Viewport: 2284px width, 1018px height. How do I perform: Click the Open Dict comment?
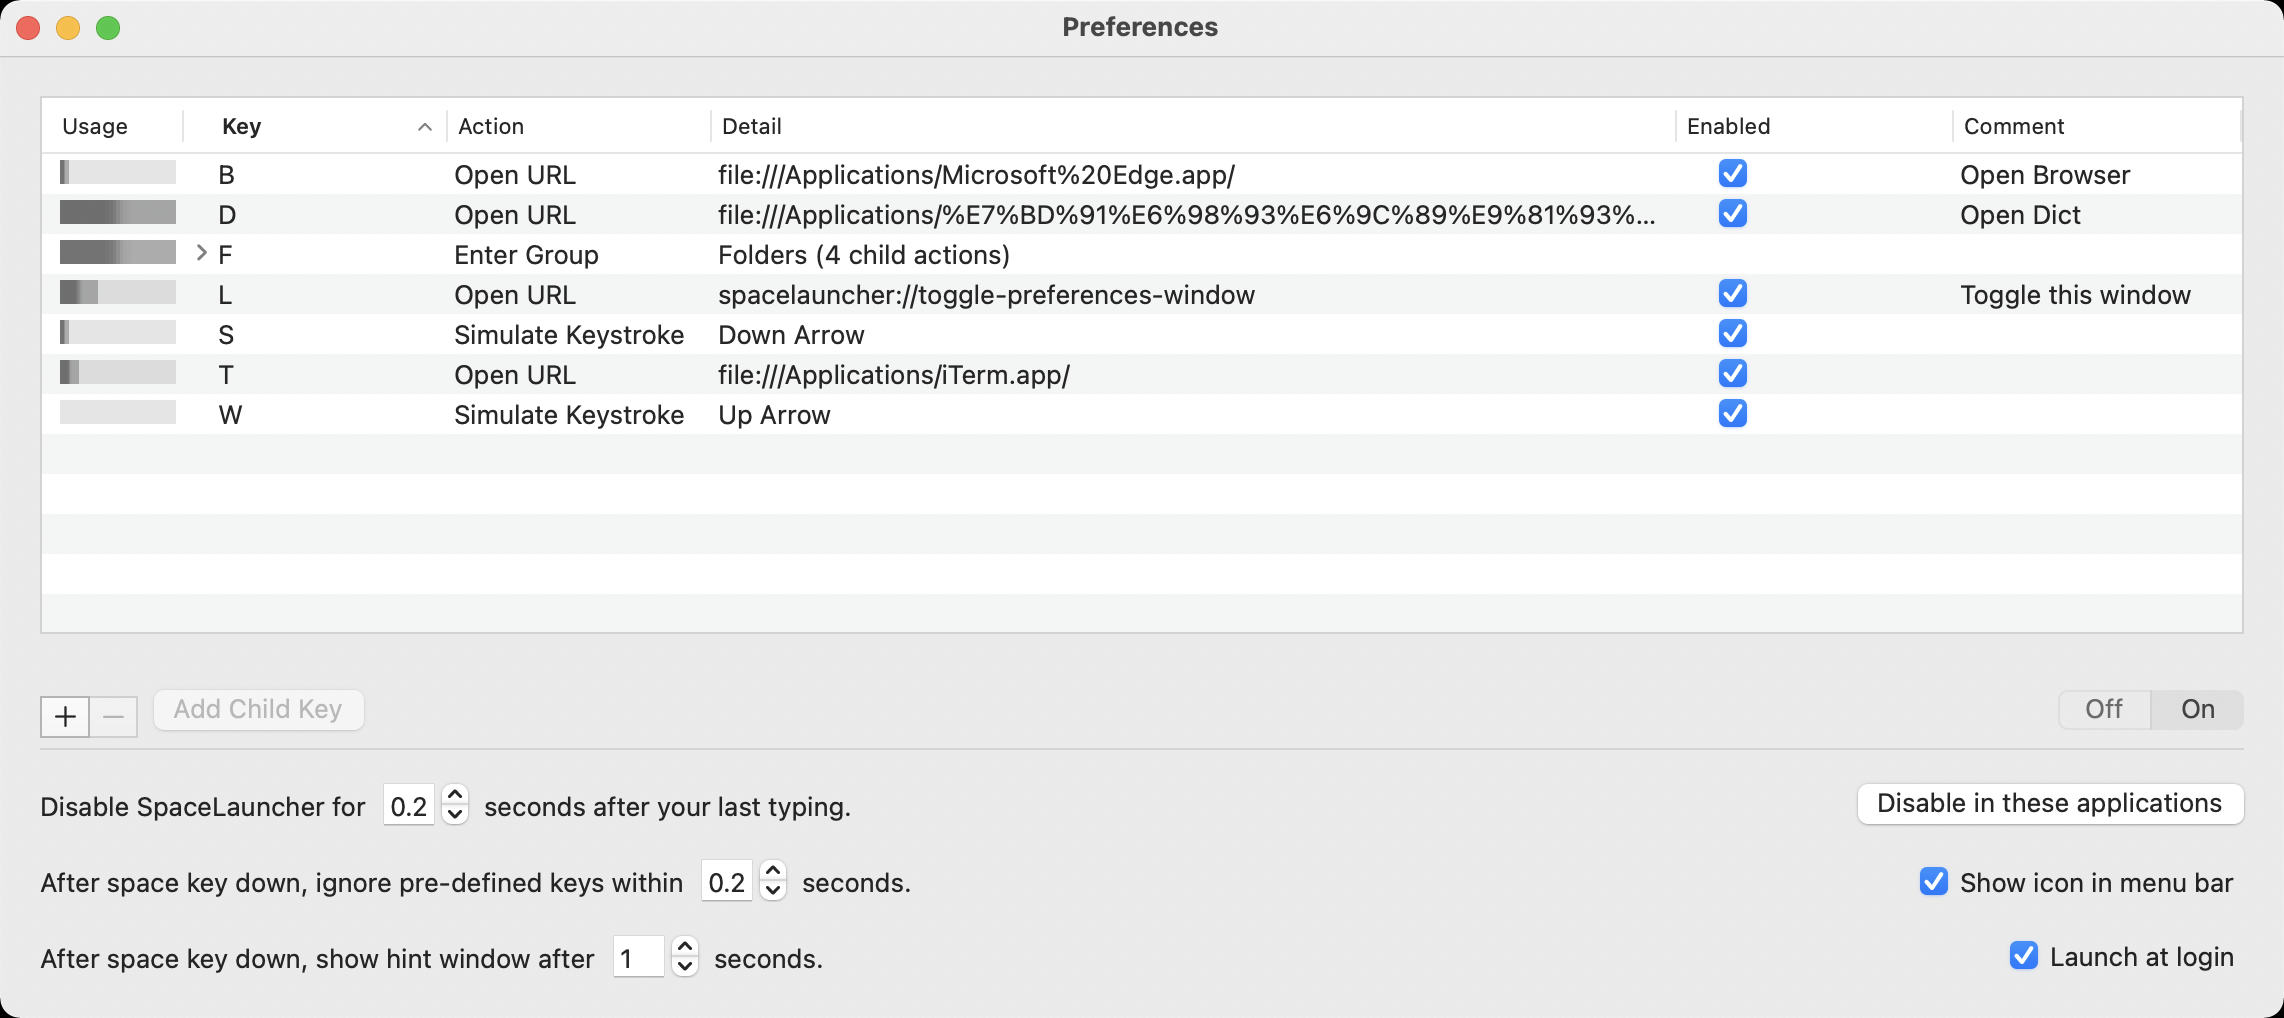coord(2020,215)
